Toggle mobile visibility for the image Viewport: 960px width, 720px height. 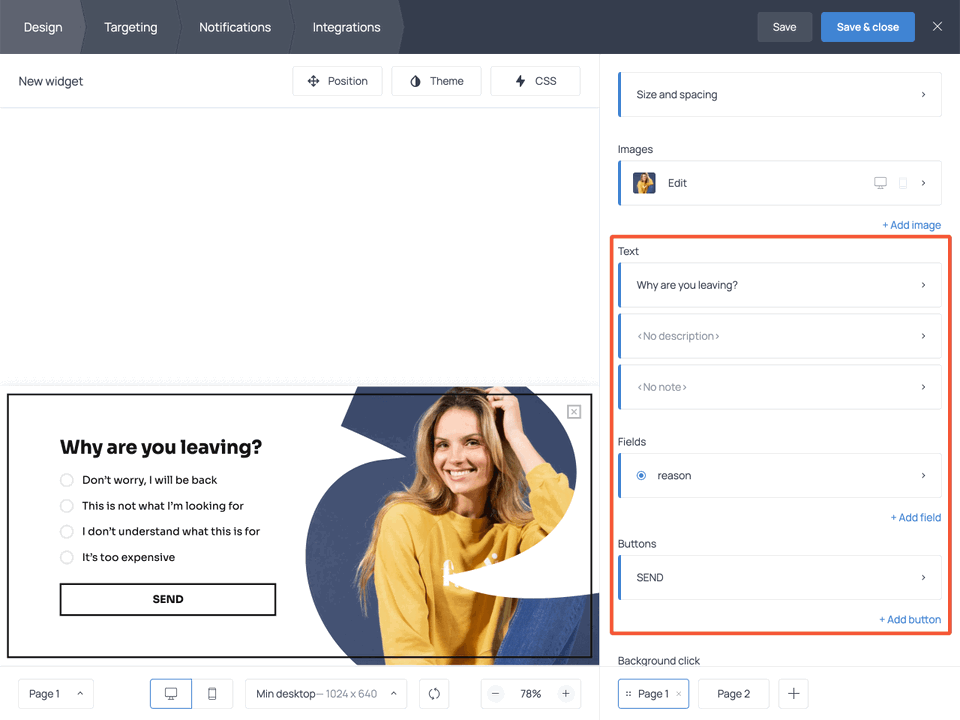pos(903,183)
